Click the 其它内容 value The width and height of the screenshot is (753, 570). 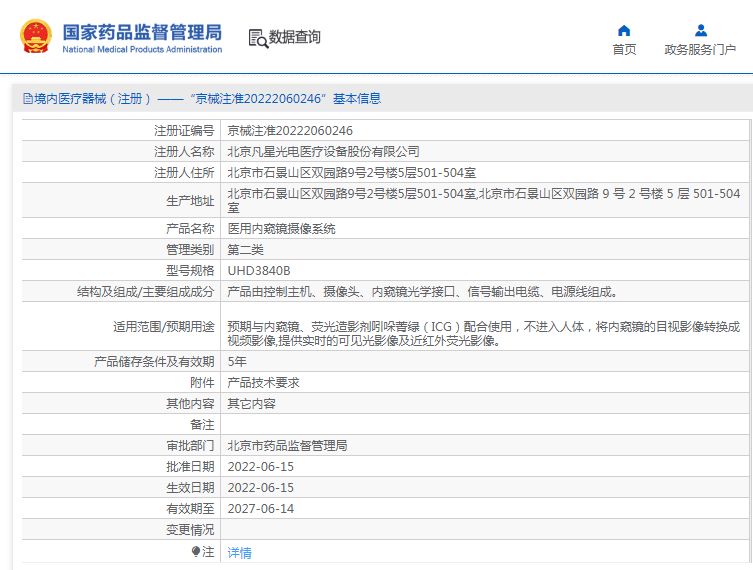[251, 404]
